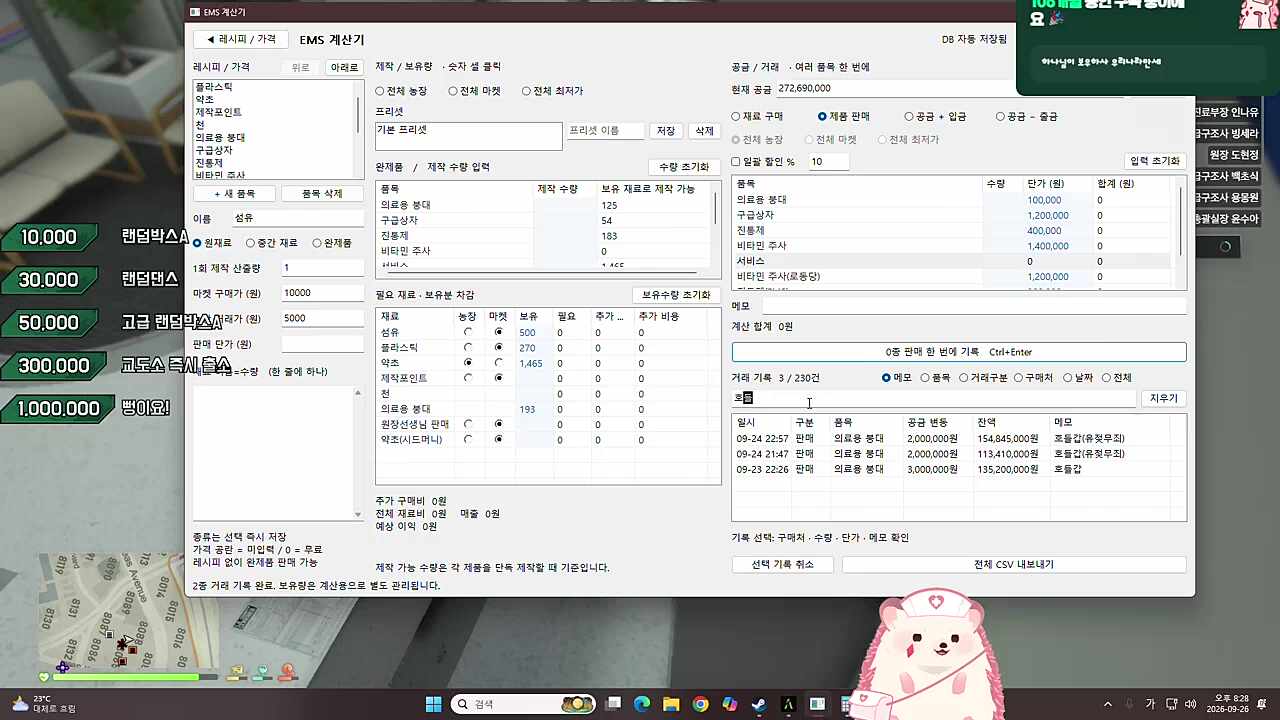This screenshot has width=1280, height=720.
Task: Switch the Korean IME indicator 가
Action: (1150, 704)
